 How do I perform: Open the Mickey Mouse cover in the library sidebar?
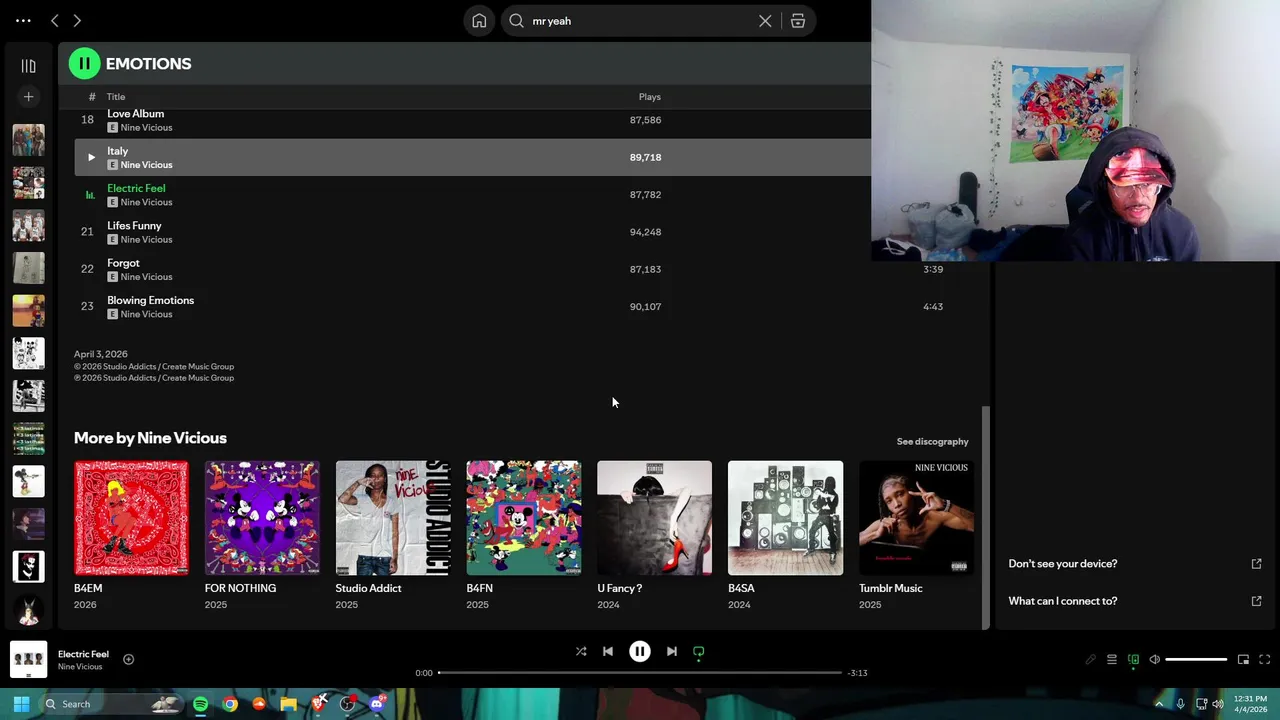point(28,481)
